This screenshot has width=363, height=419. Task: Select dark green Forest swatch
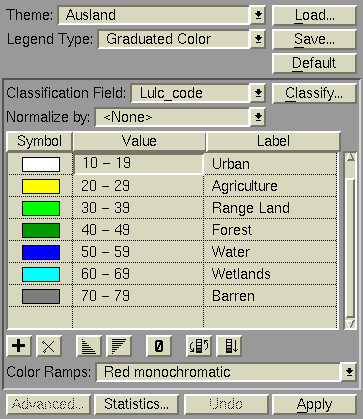(x=41, y=230)
